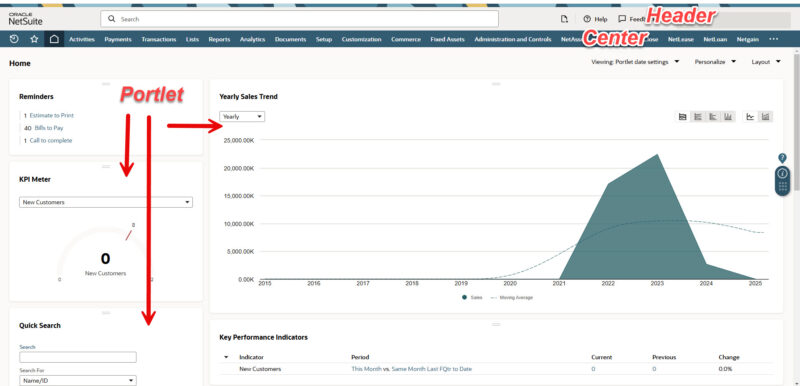The width and height of the screenshot is (800, 386).
Task: Click the Feedback speech bubble icon
Action: click(622, 19)
